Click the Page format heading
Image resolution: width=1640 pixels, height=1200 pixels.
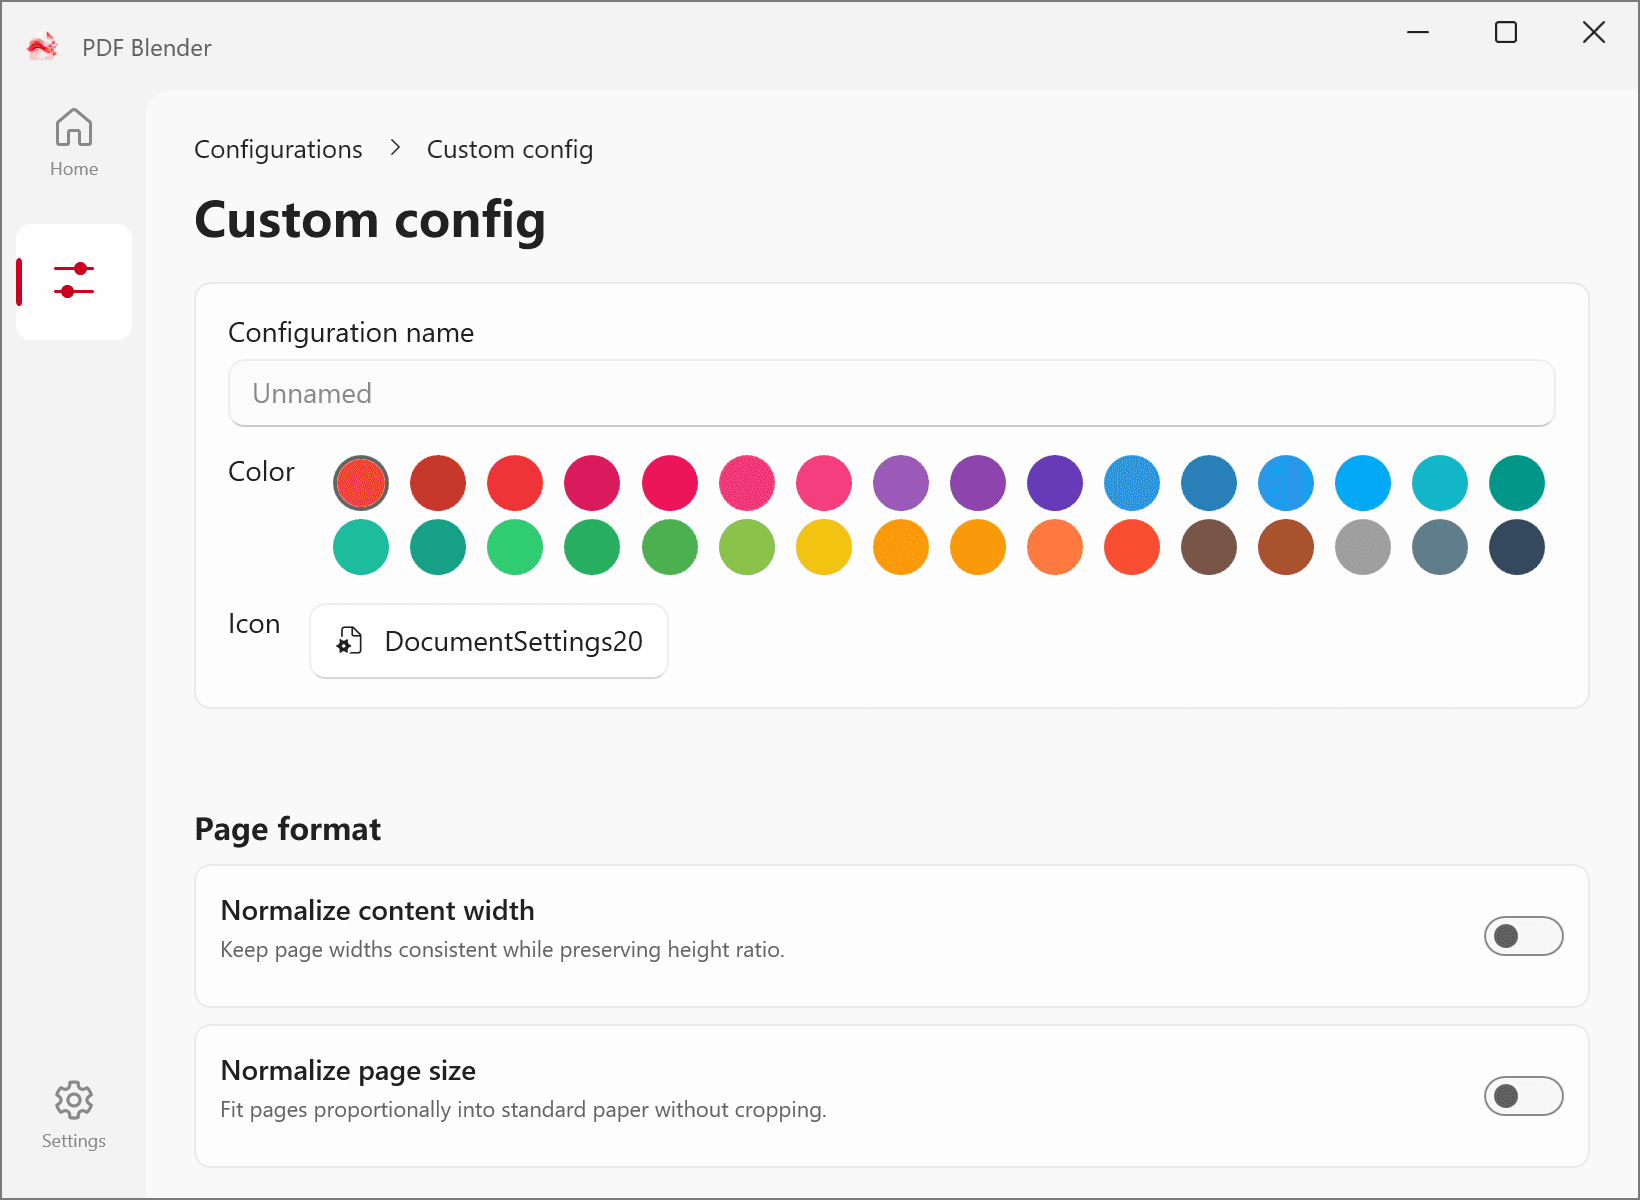(288, 829)
